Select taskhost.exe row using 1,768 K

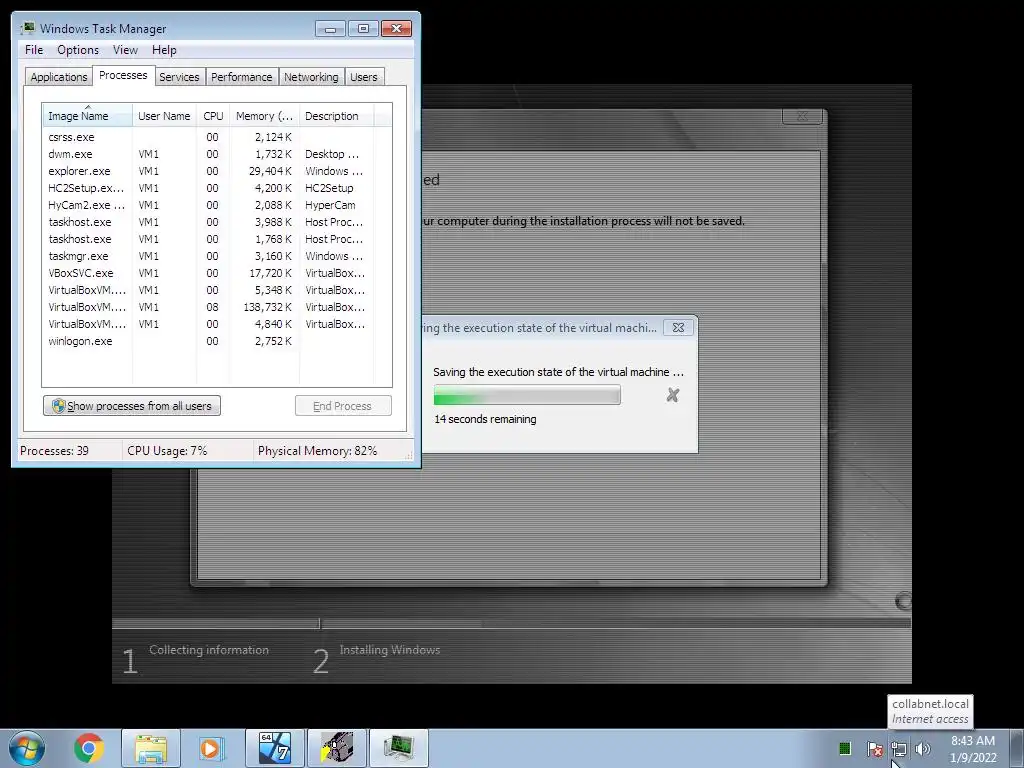coord(217,239)
